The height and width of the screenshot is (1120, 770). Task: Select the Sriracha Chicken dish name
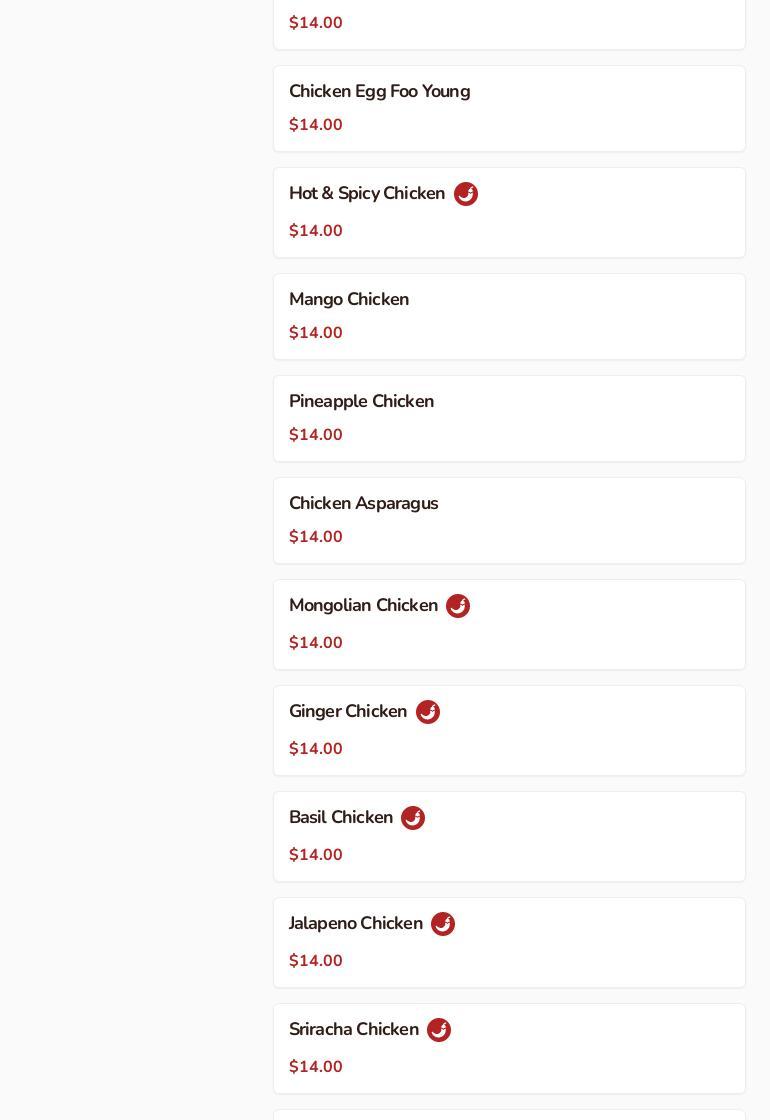[354, 1030]
